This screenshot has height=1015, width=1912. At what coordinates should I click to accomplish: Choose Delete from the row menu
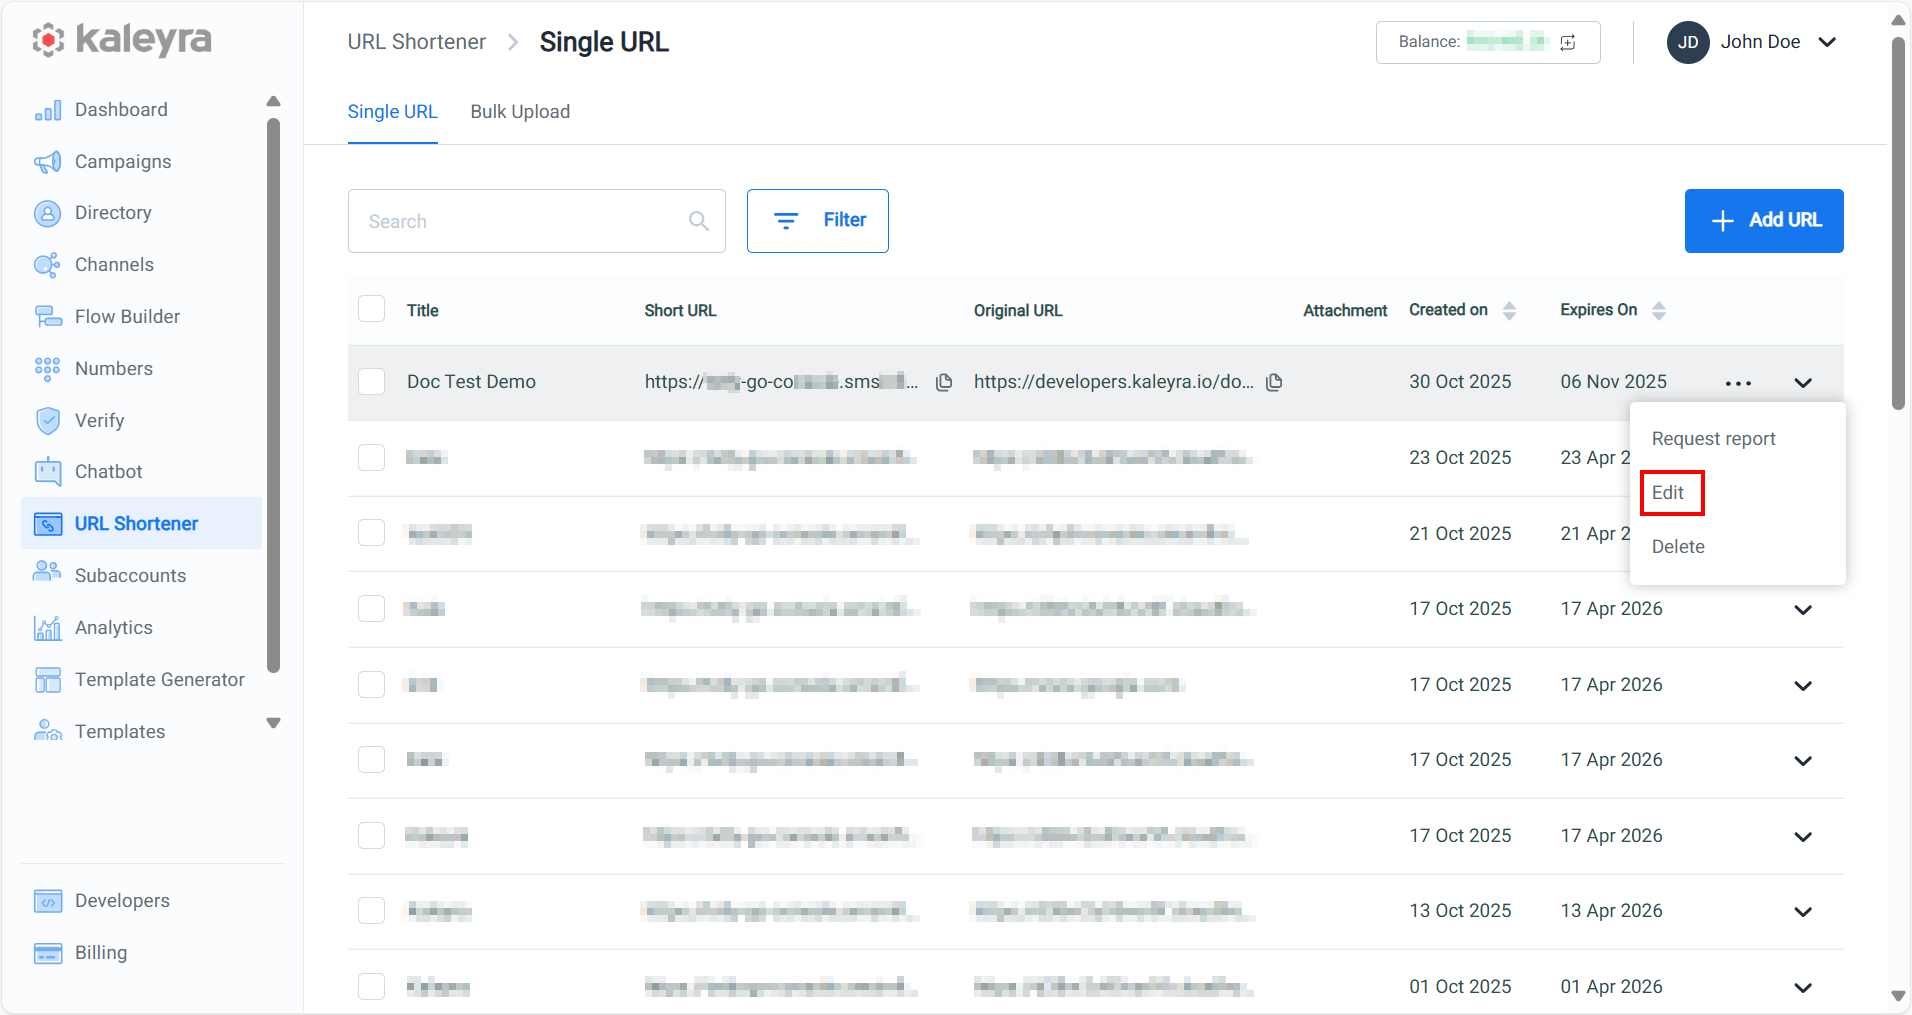(1678, 547)
